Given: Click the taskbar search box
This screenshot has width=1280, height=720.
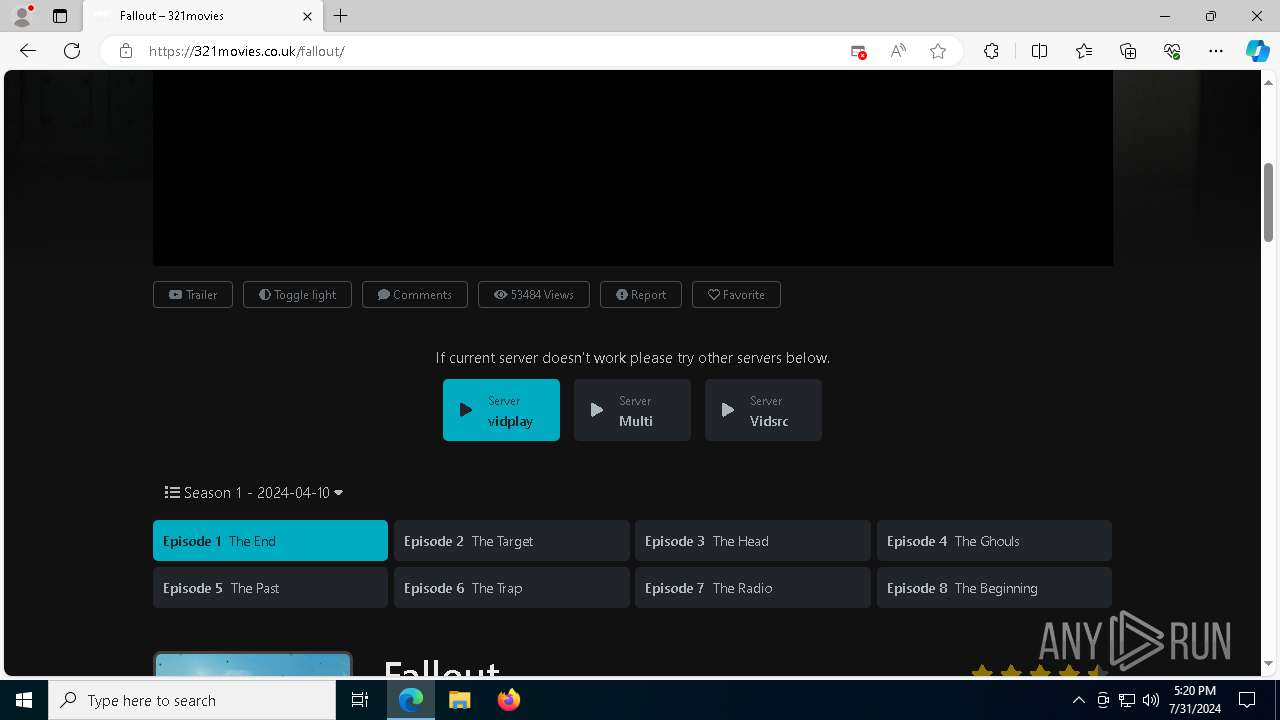Looking at the screenshot, I should coord(192,700).
